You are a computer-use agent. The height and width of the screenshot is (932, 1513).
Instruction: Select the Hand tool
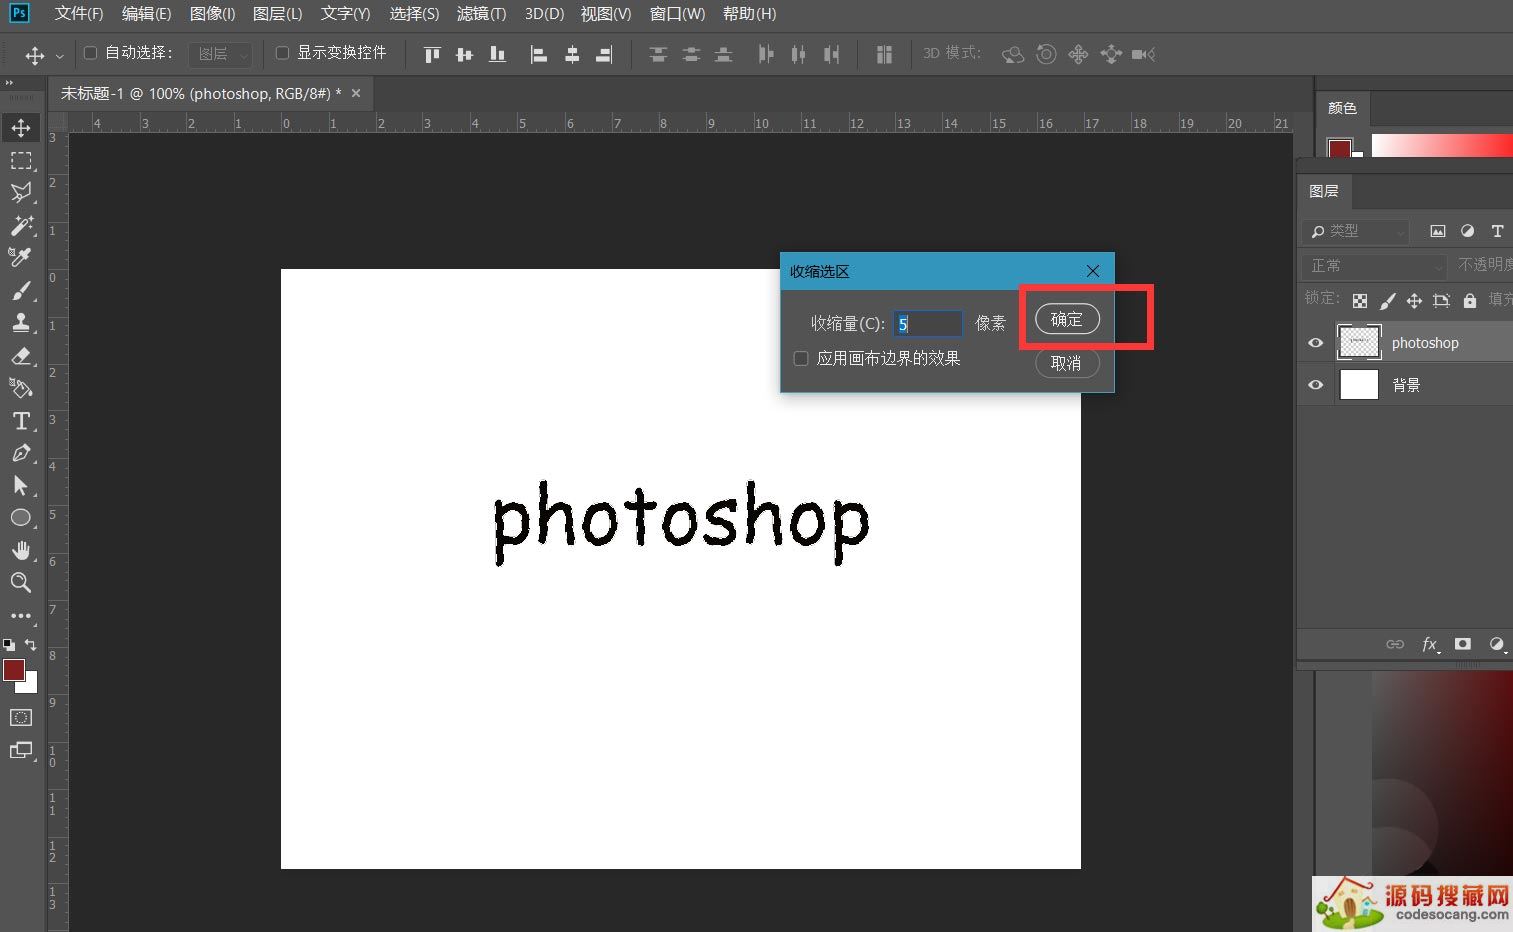tap(21, 551)
